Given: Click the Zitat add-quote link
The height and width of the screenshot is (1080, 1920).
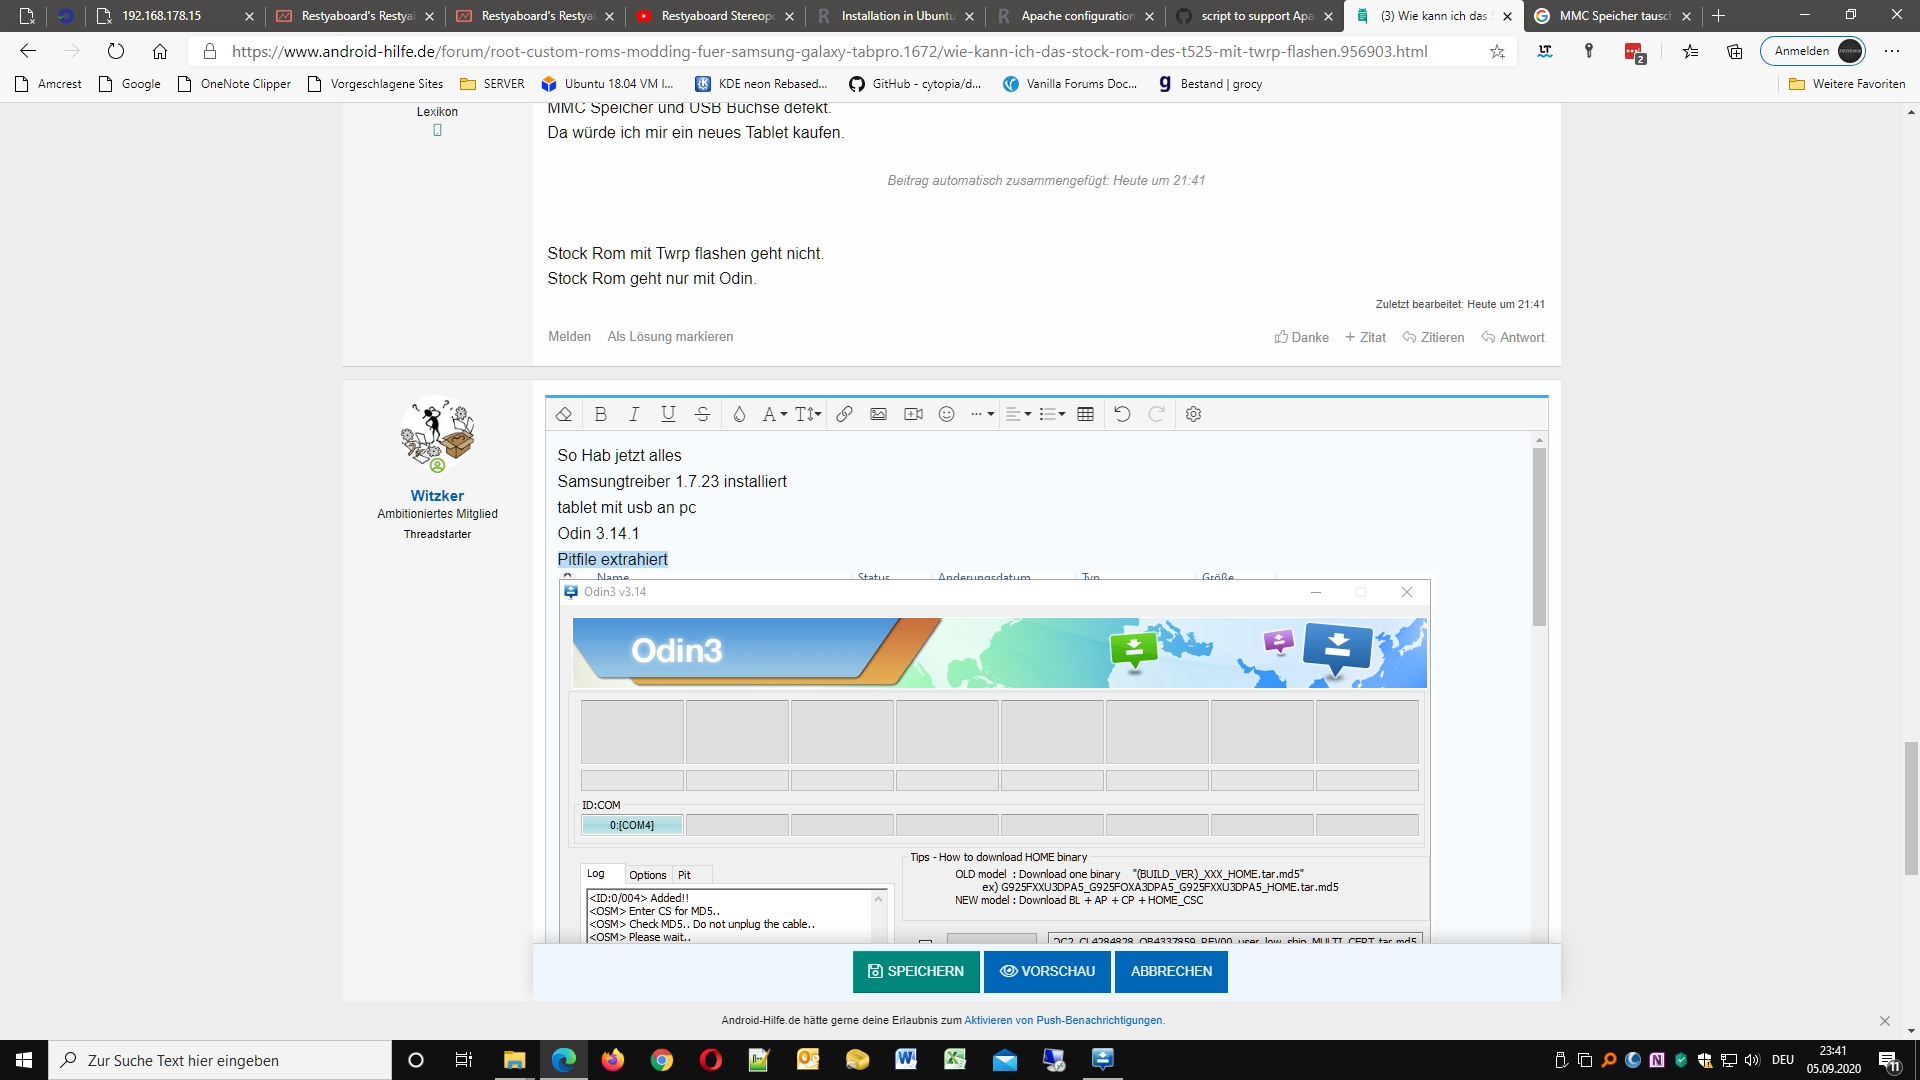Looking at the screenshot, I should 1365,337.
